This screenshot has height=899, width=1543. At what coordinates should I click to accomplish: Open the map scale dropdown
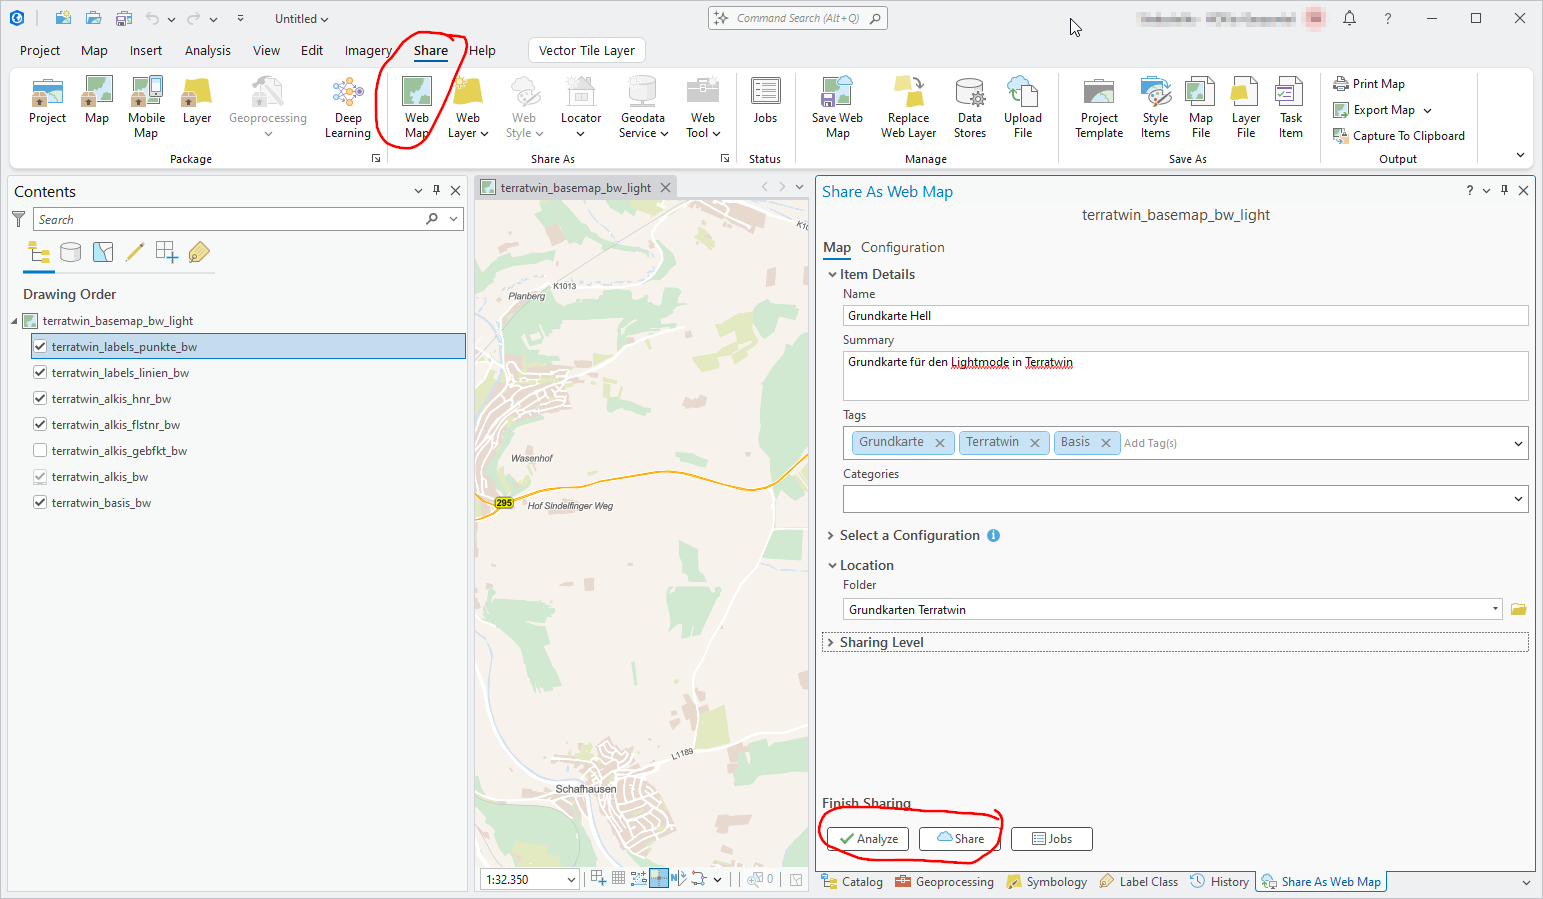(570, 879)
